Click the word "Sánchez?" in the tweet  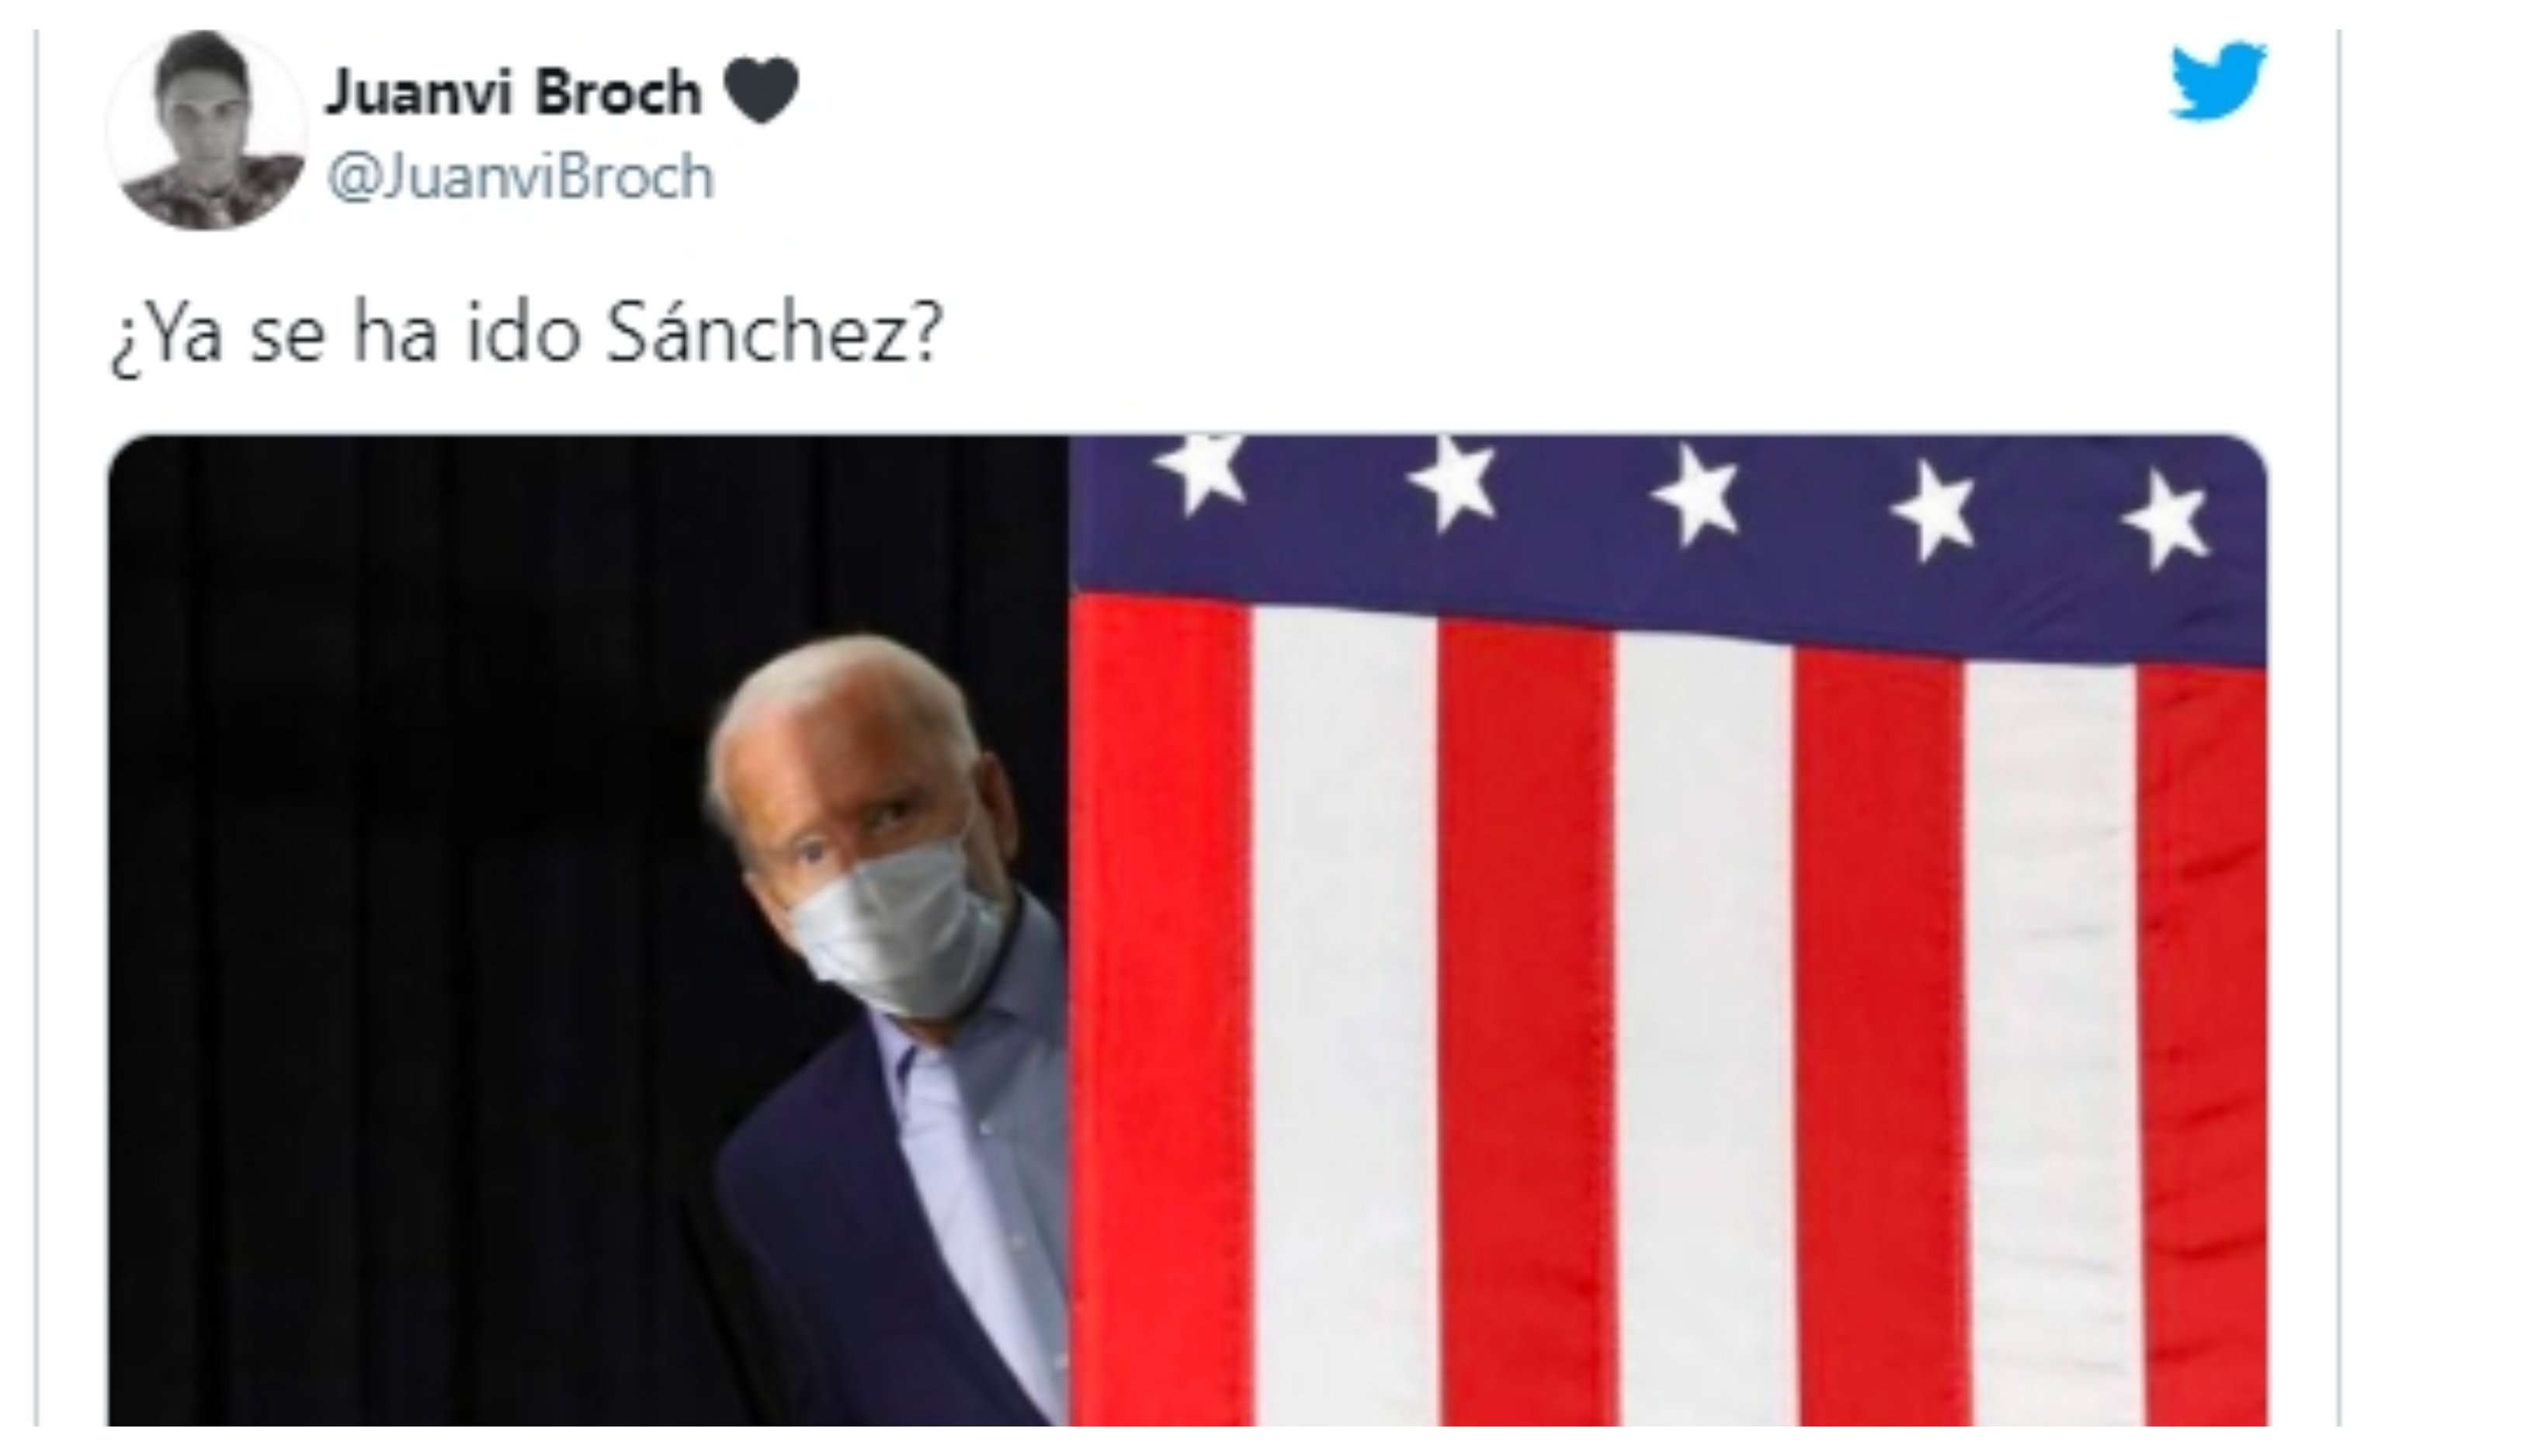[x=774, y=333]
